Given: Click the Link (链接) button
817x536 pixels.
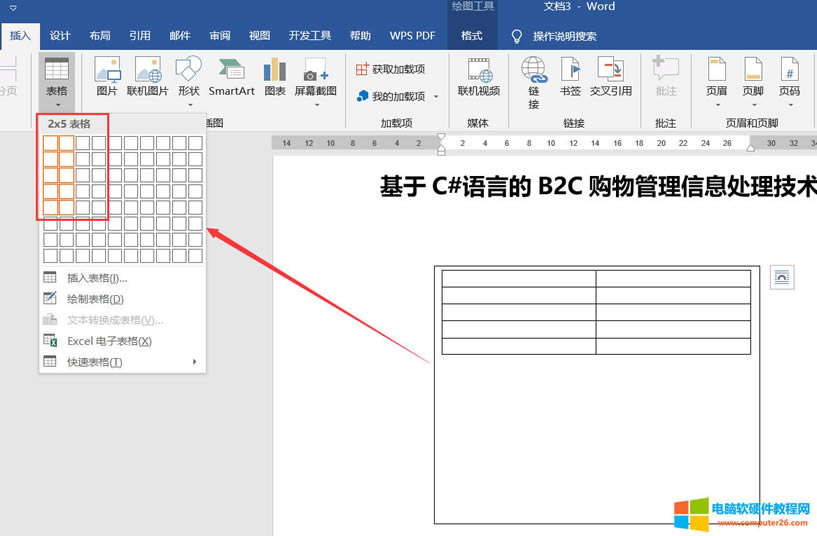Looking at the screenshot, I should [x=534, y=78].
